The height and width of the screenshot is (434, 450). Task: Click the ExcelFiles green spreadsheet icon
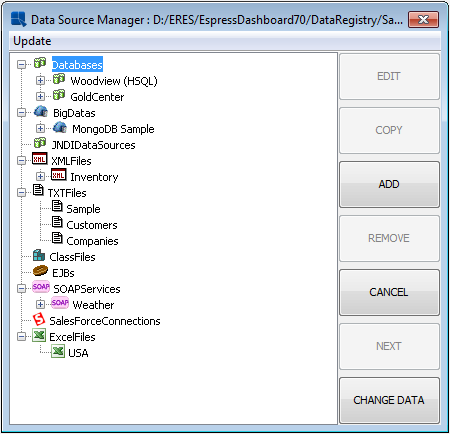tap(39, 335)
